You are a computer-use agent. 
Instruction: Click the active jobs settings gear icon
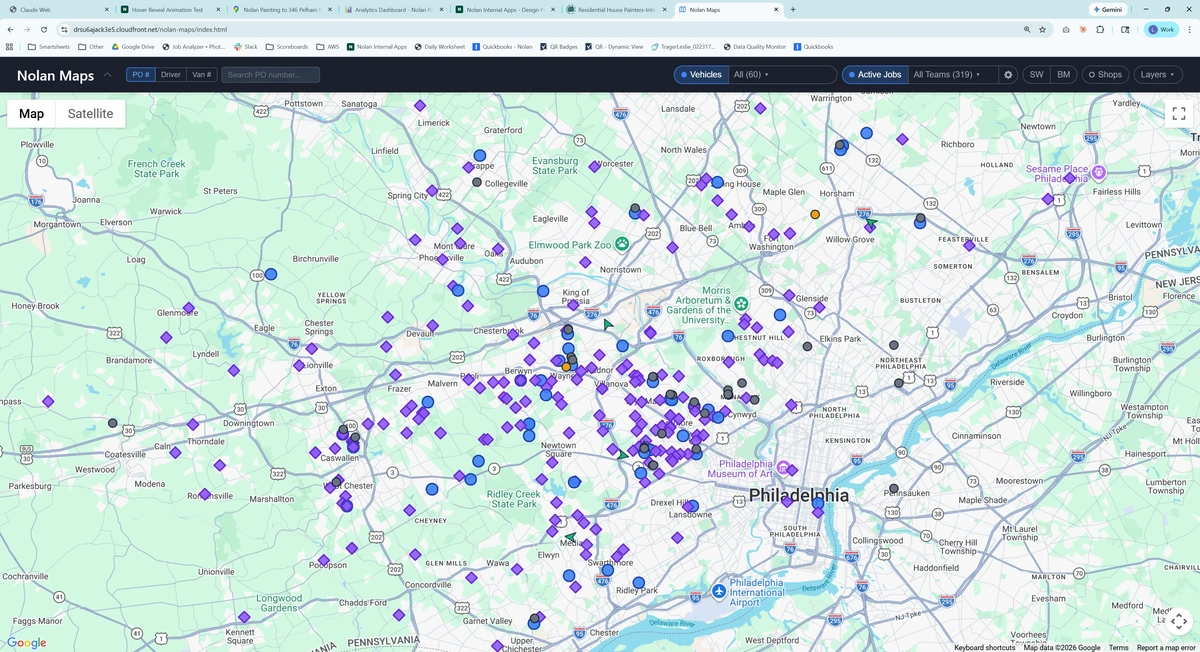click(x=1008, y=75)
